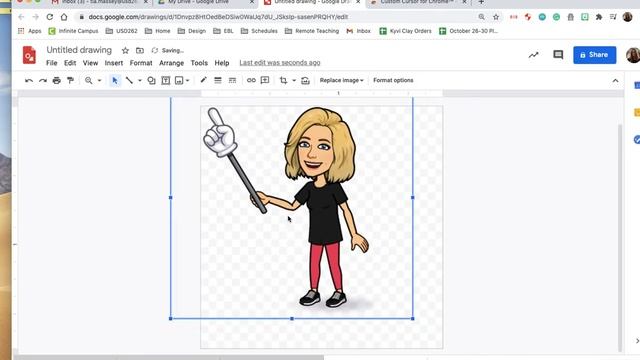Click the Bitmoji image on the canvas

click(x=292, y=208)
